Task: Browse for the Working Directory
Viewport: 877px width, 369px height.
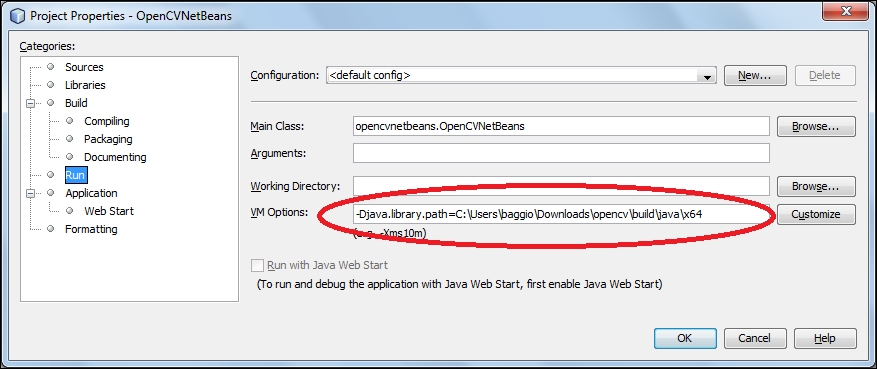Action: (816, 186)
